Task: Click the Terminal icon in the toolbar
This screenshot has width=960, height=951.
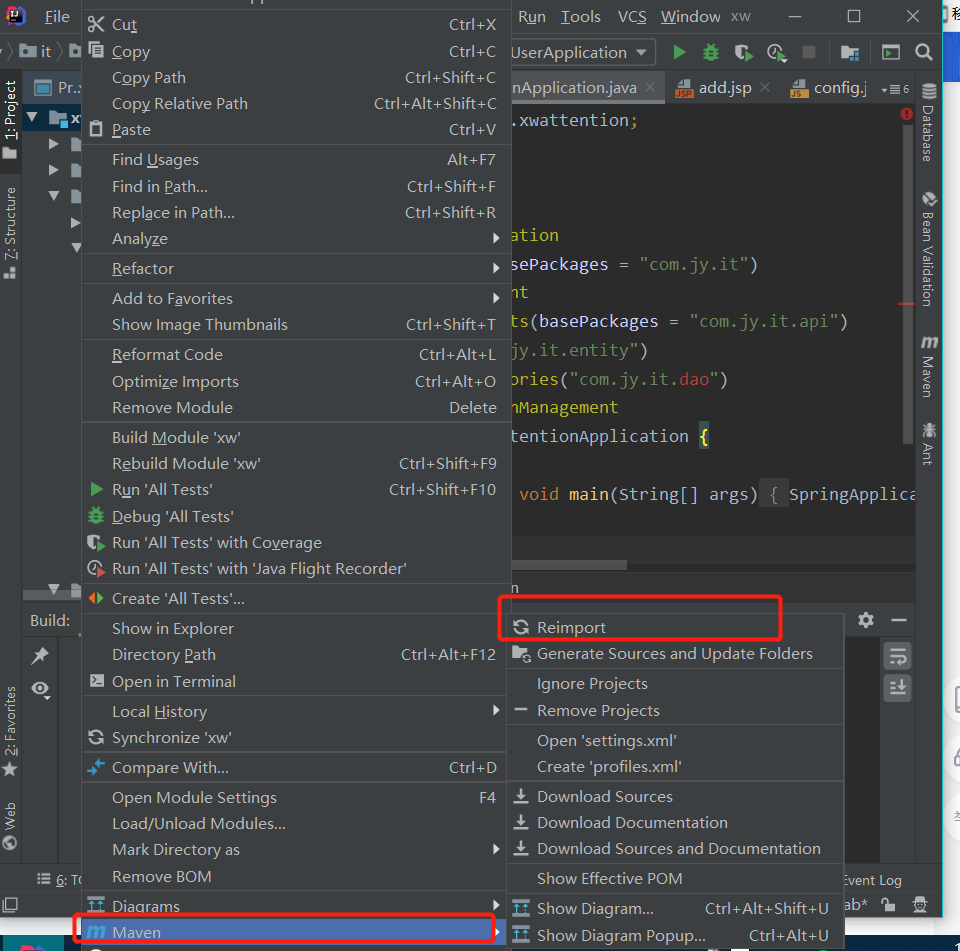Action: point(890,51)
